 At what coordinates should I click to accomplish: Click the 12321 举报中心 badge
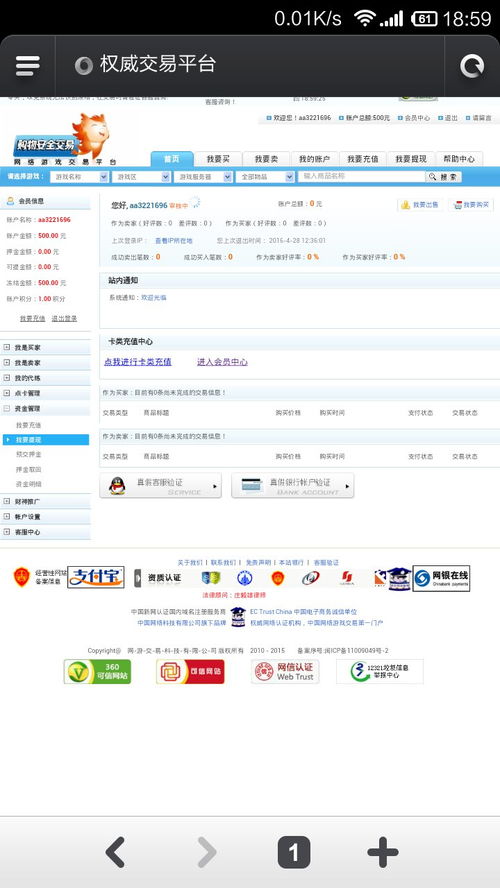[x=379, y=672]
